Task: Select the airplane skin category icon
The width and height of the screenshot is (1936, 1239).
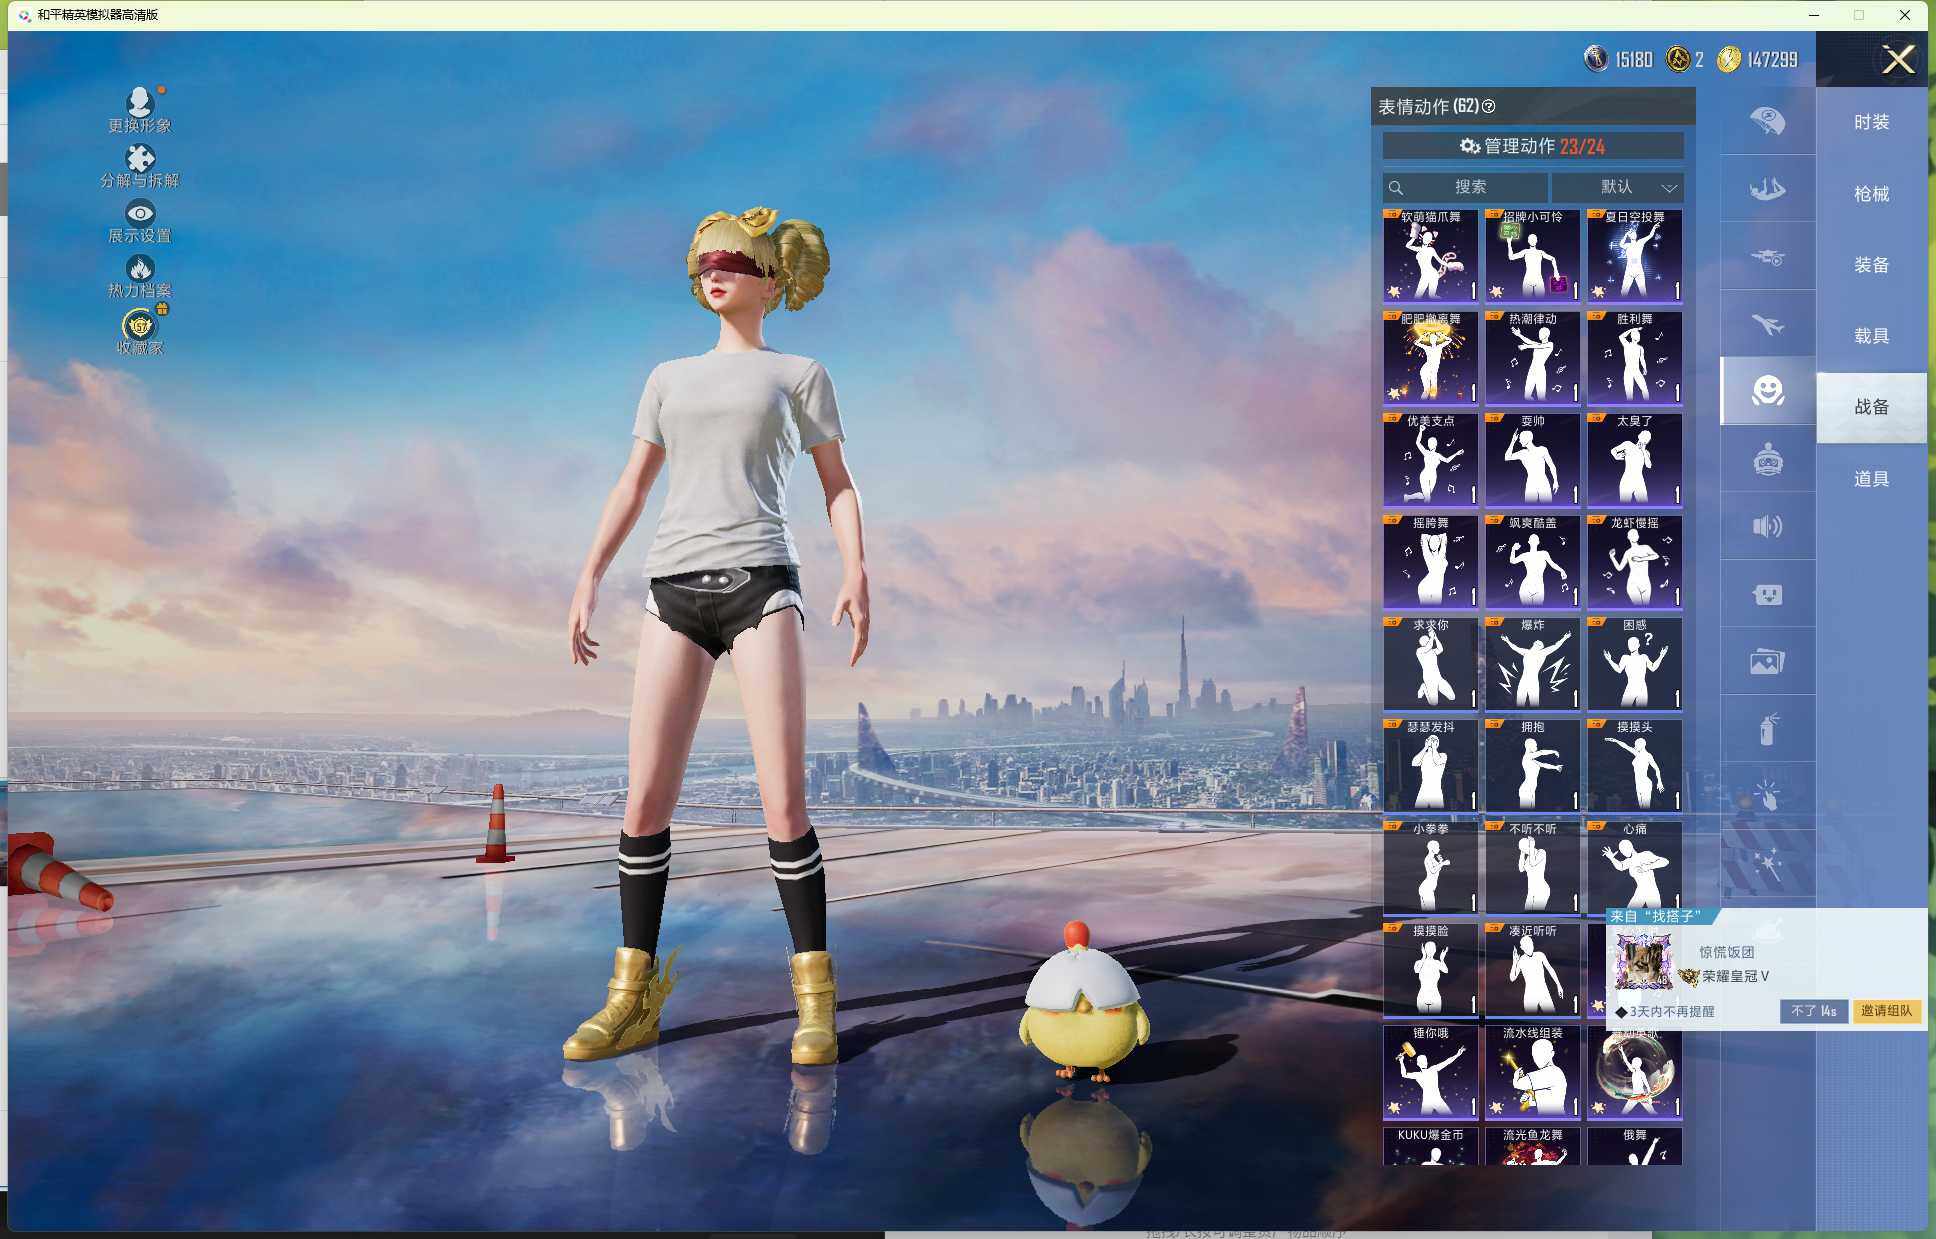Action: [x=1767, y=325]
